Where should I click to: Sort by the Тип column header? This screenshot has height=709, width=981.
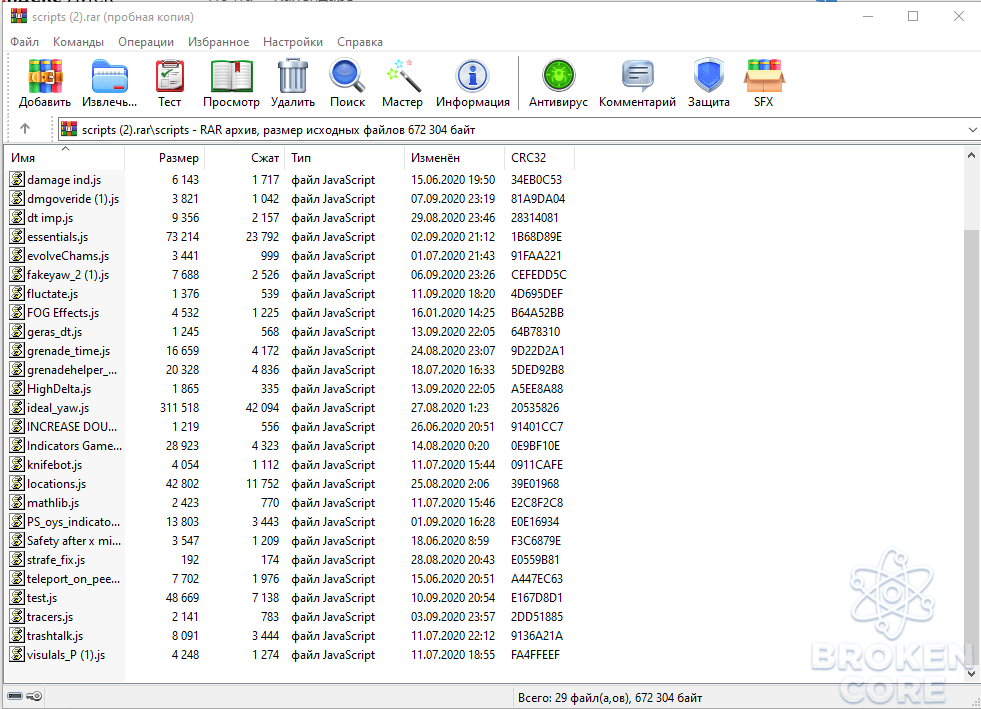click(x=345, y=158)
